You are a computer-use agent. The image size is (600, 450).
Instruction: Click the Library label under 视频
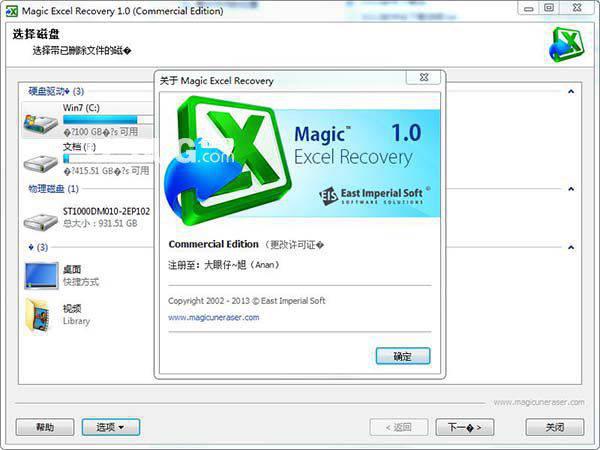77,321
